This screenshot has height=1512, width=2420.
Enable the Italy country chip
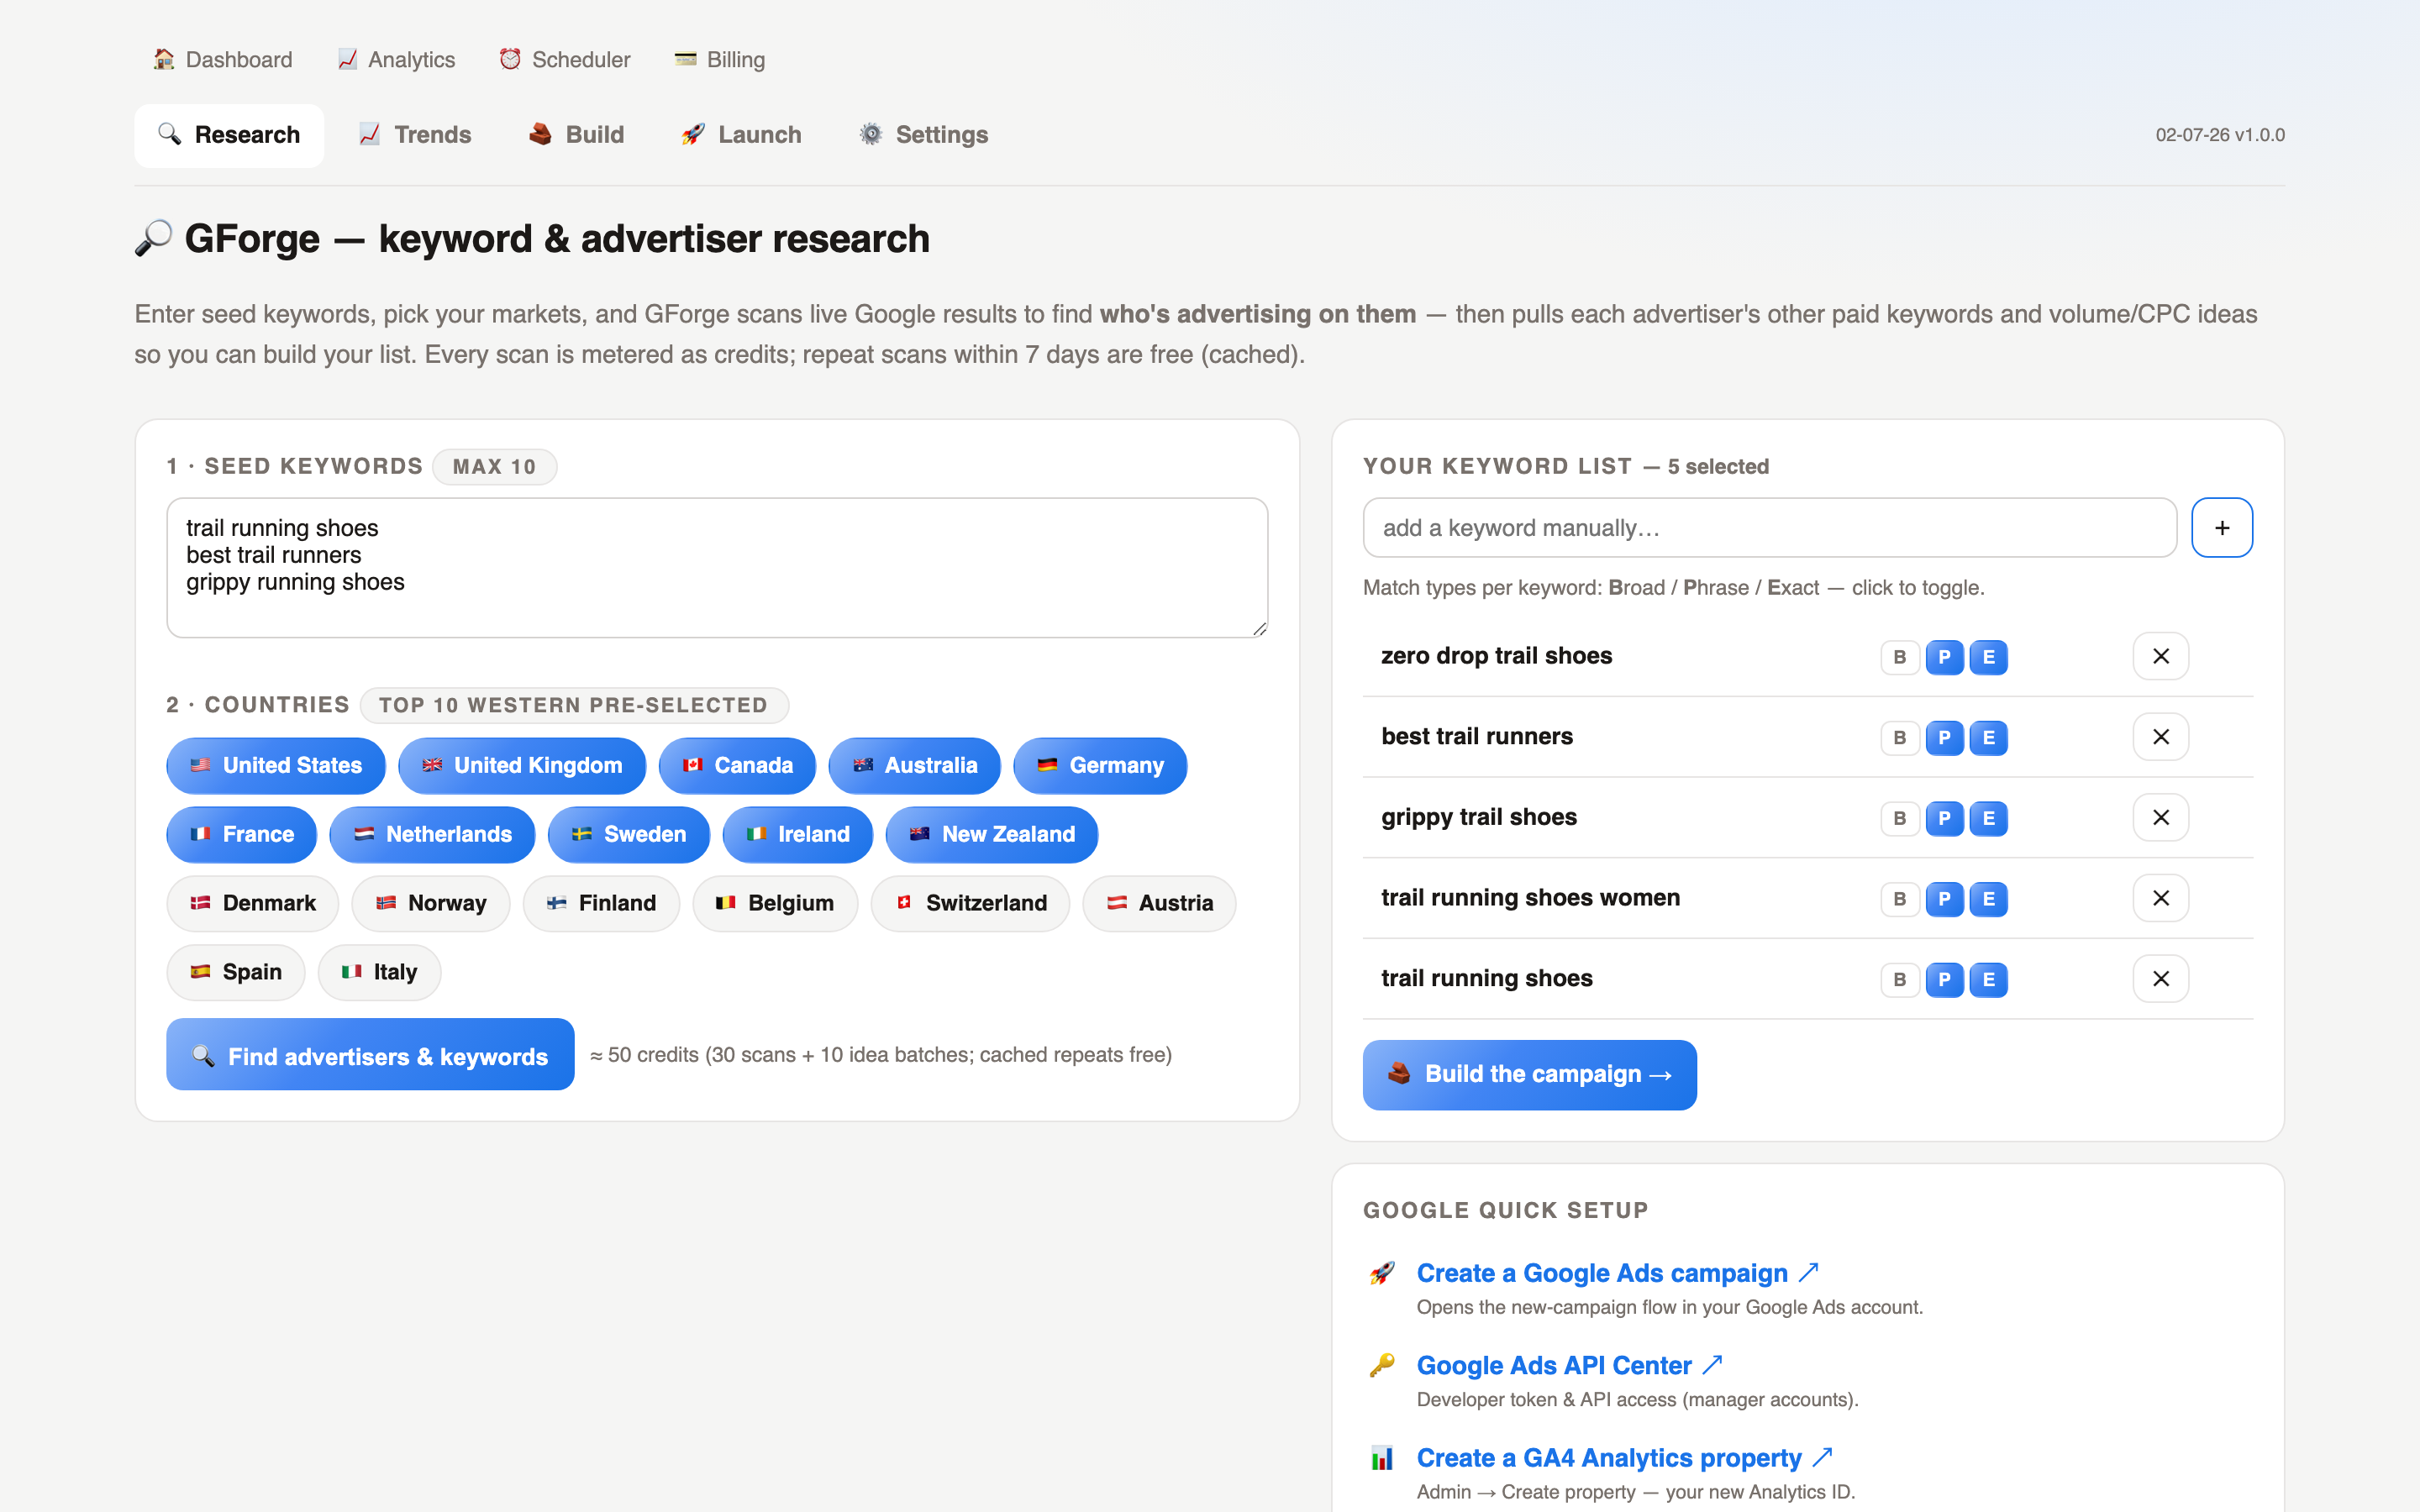tap(379, 972)
